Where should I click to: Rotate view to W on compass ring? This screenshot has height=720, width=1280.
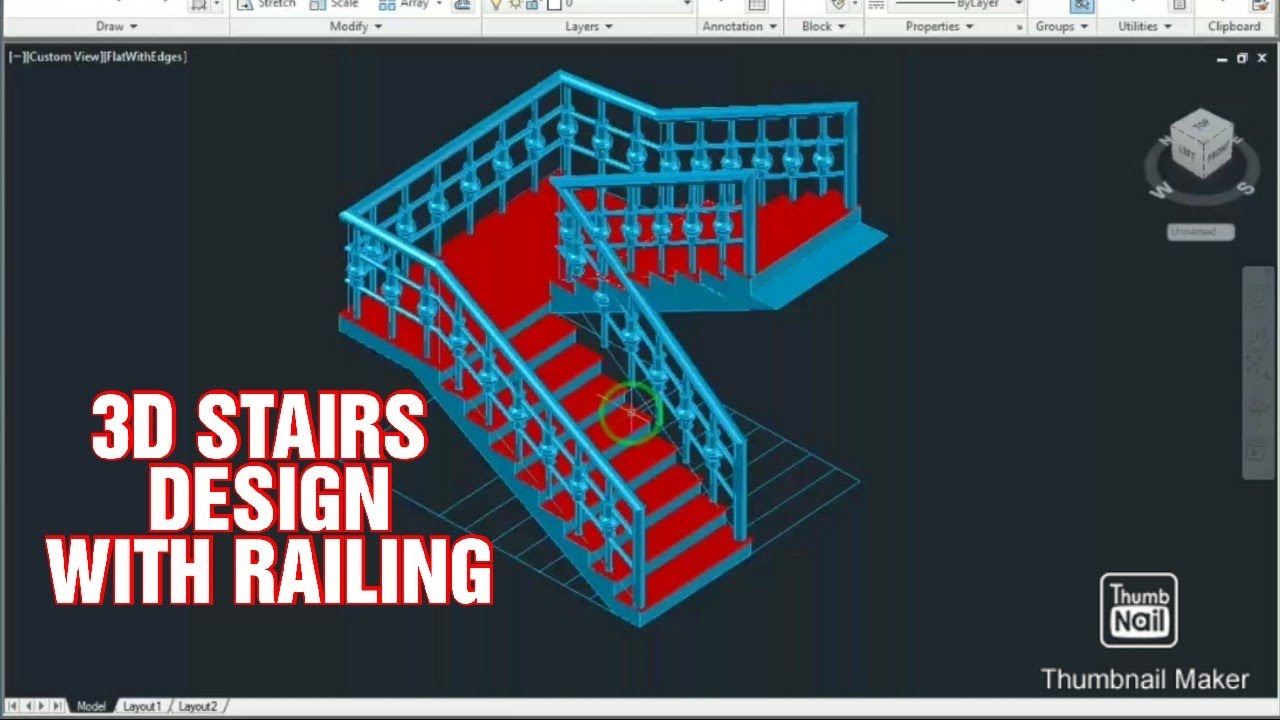(x=1160, y=190)
